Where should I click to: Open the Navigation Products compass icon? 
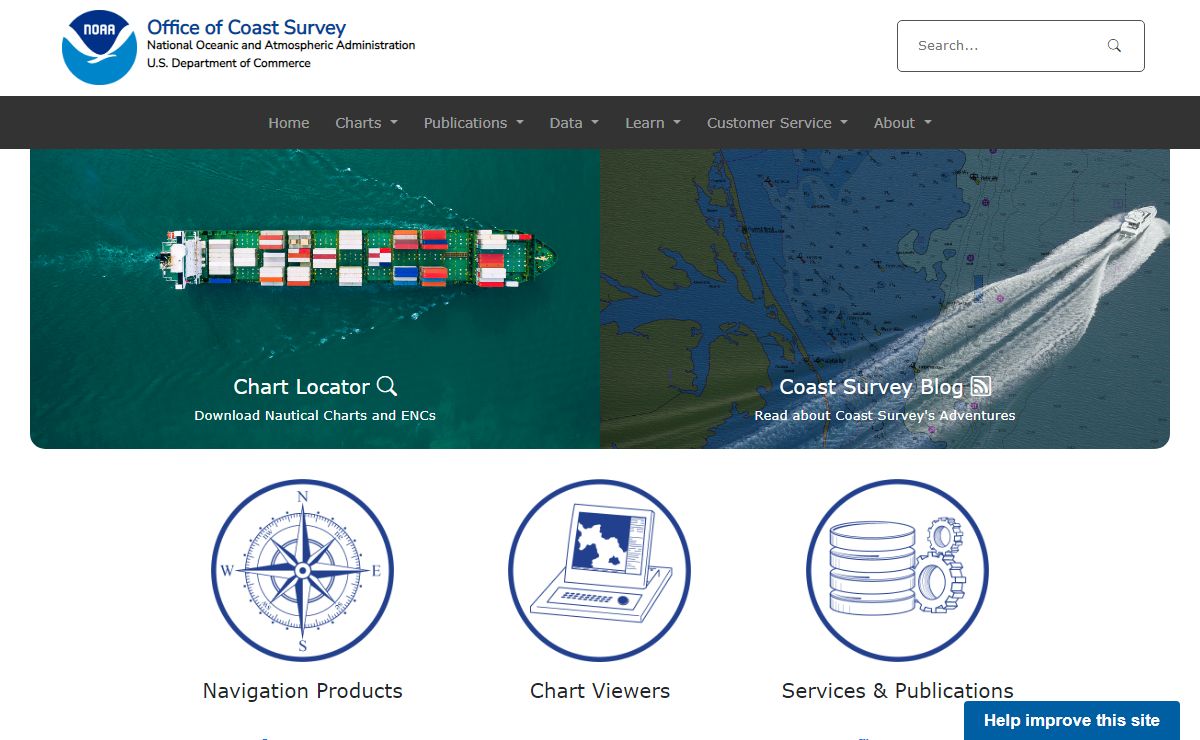302,570
